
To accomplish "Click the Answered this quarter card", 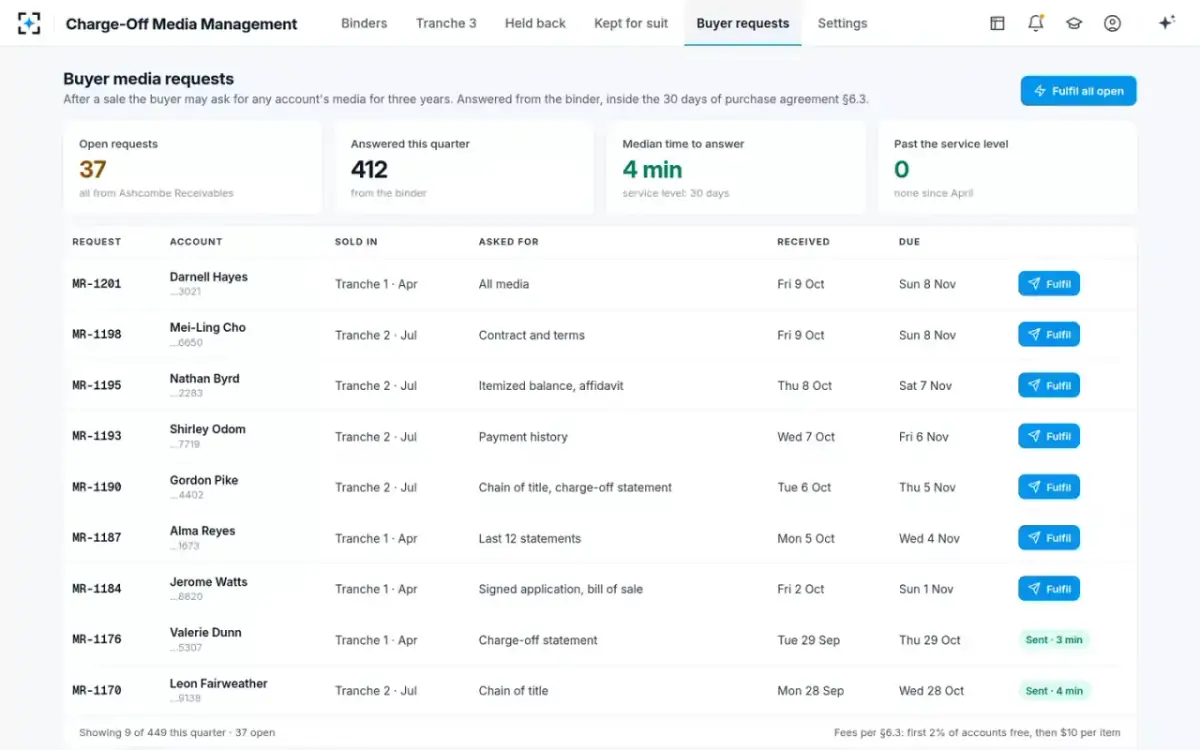I will [464, 168].
